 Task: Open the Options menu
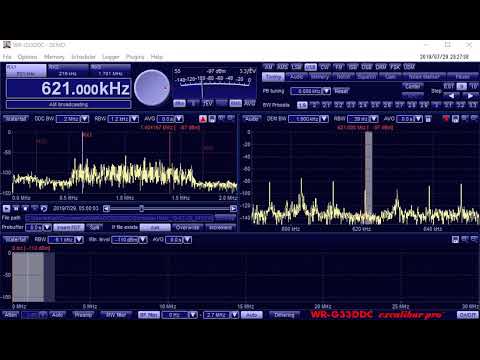(x=27, y=57)
